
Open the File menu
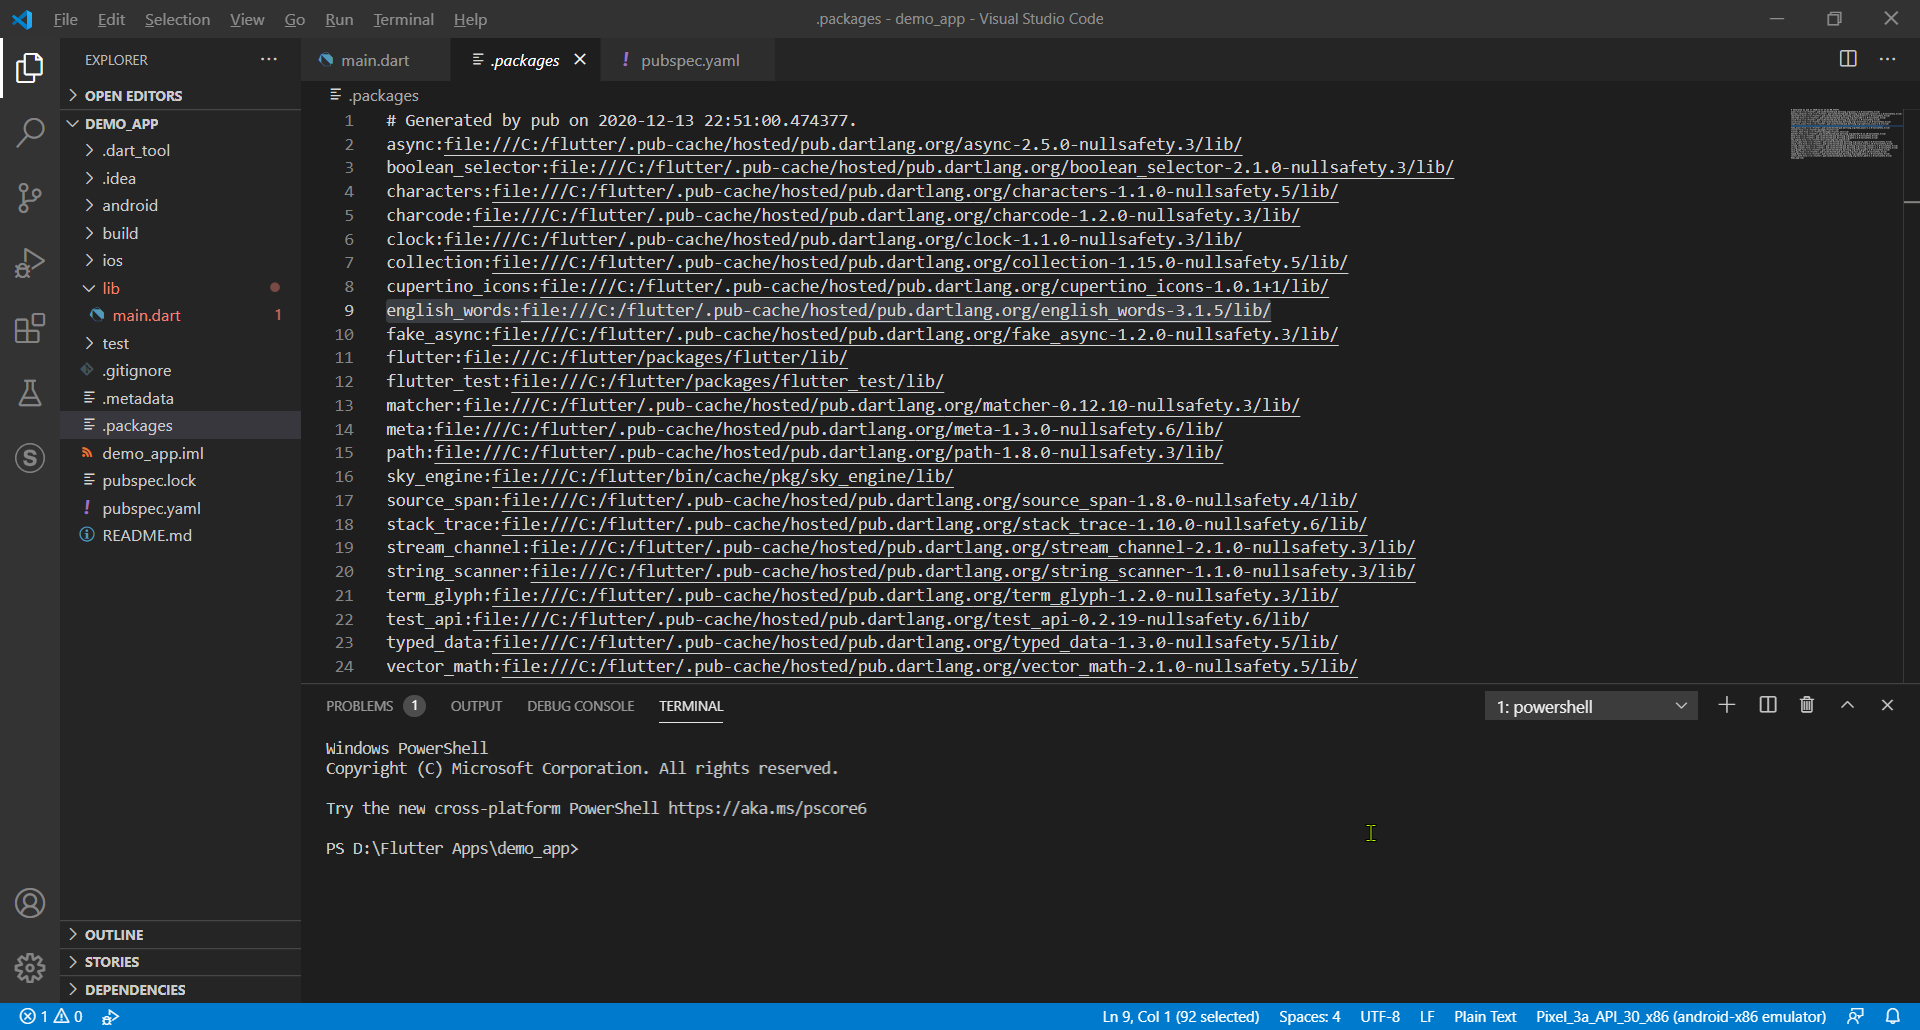[x=66, y=19]
